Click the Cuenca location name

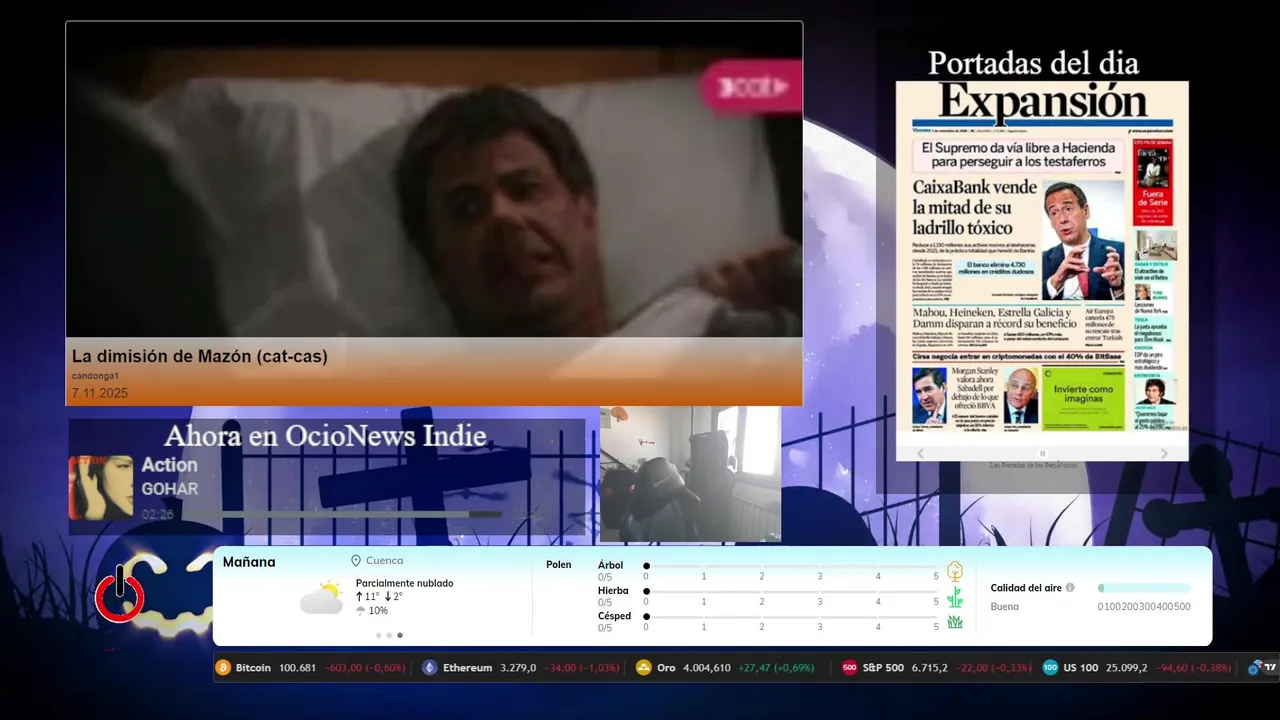tap(385, 561)
